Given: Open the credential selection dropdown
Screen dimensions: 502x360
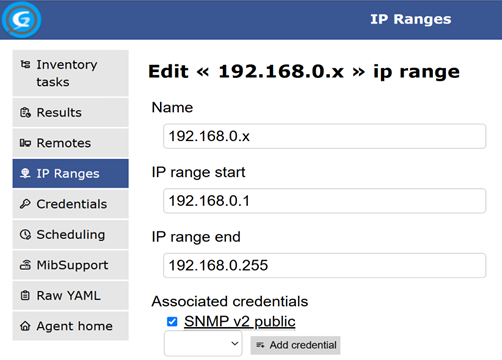Looking at the screenshot, I should 203,344.
